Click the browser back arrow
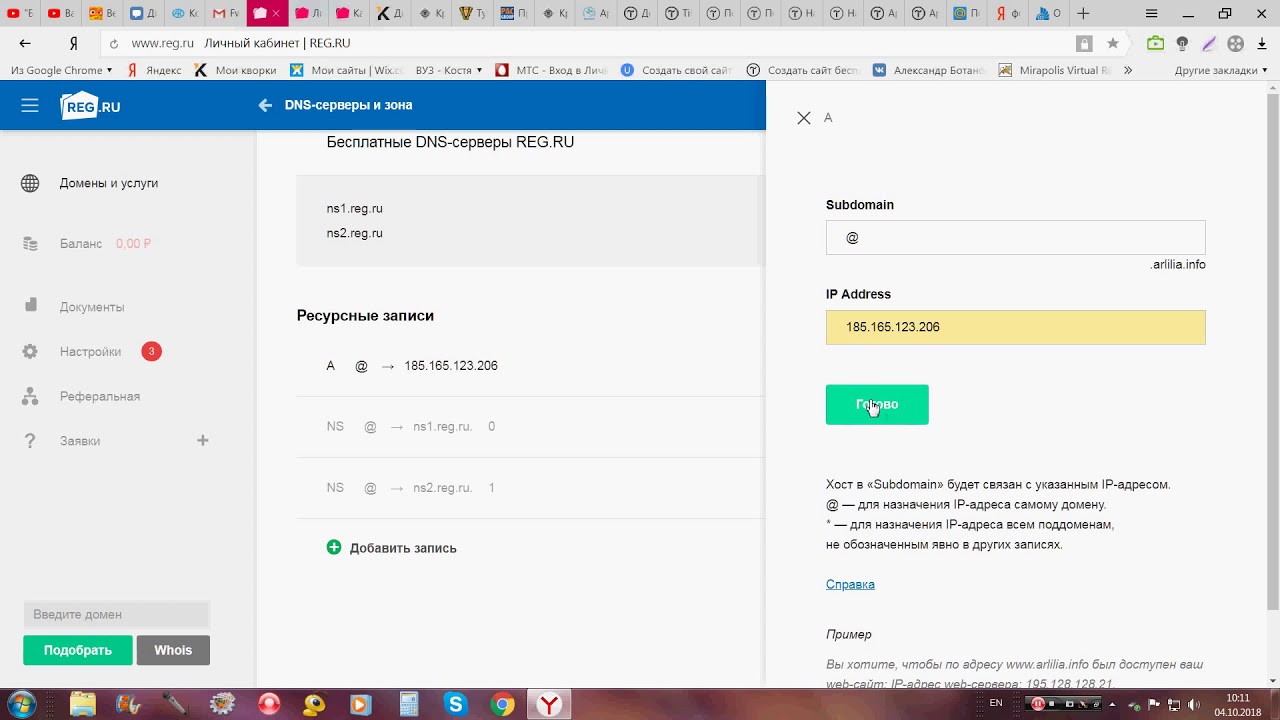 pos(25,43)
